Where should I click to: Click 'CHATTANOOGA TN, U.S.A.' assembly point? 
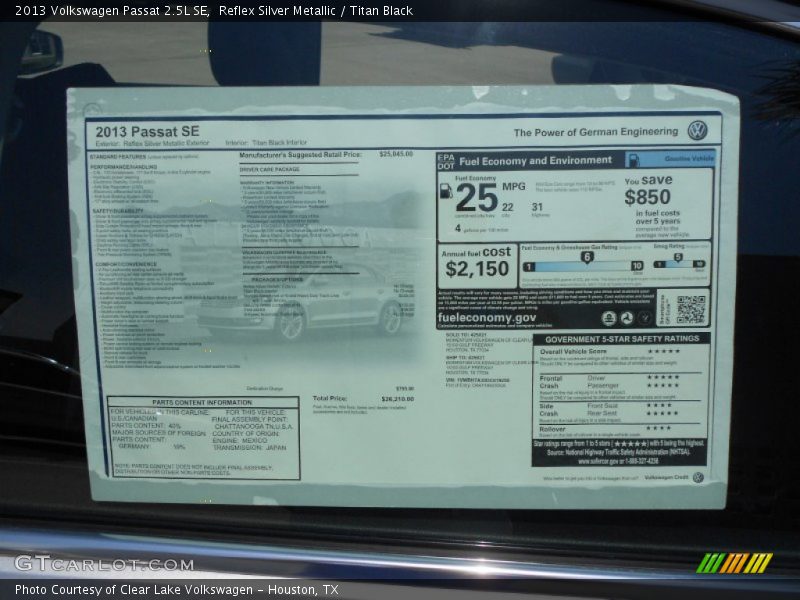pyautogui.click(x=254, y=427)
